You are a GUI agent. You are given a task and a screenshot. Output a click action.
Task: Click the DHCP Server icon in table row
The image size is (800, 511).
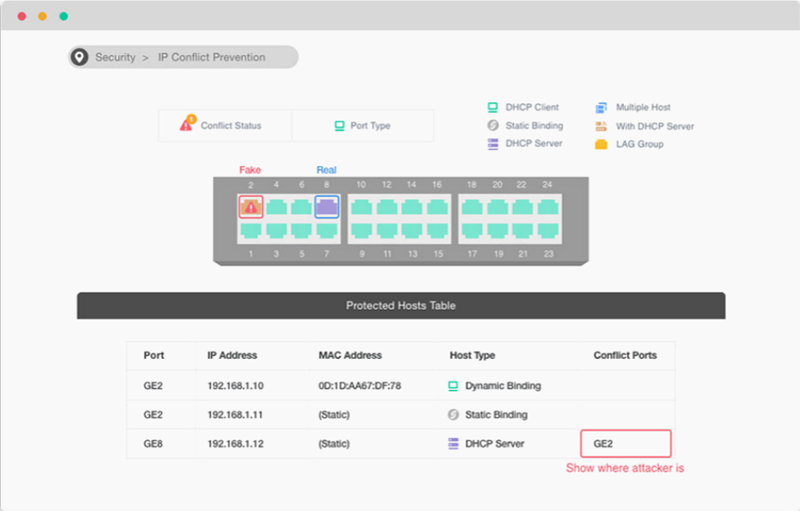point(453,444)
